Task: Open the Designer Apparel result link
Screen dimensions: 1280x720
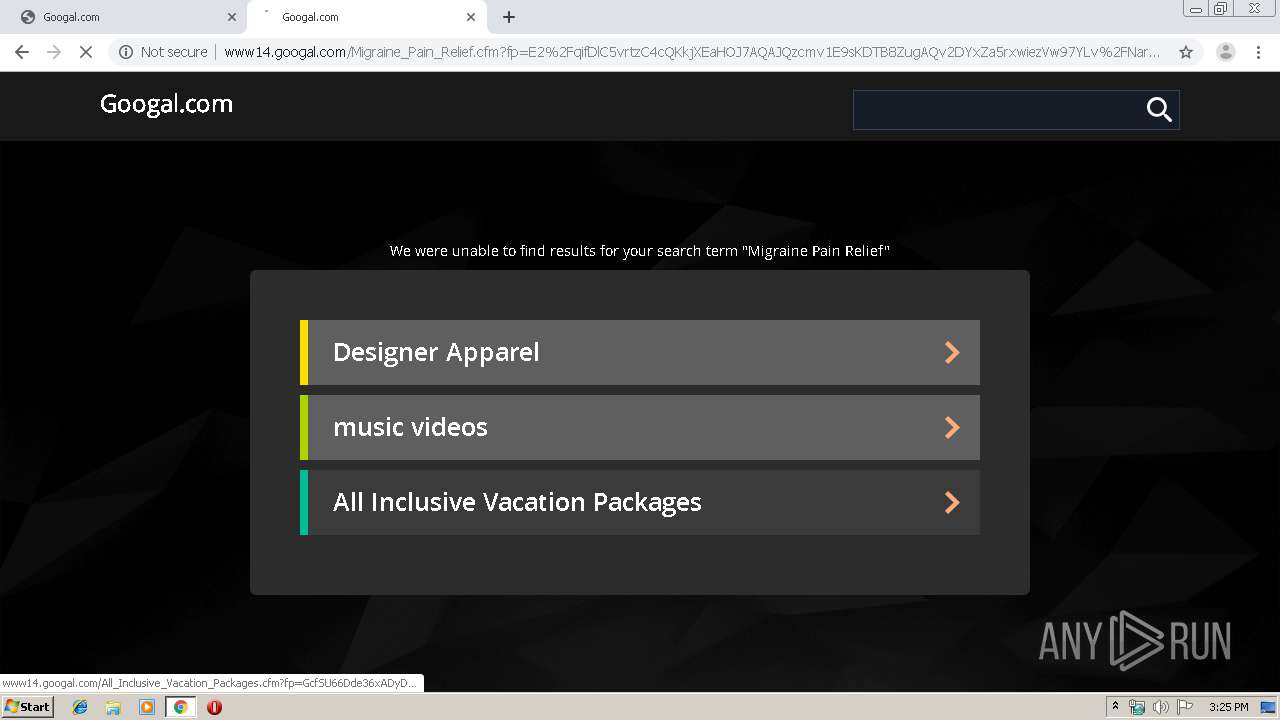Action: click(x=640, y=352)
